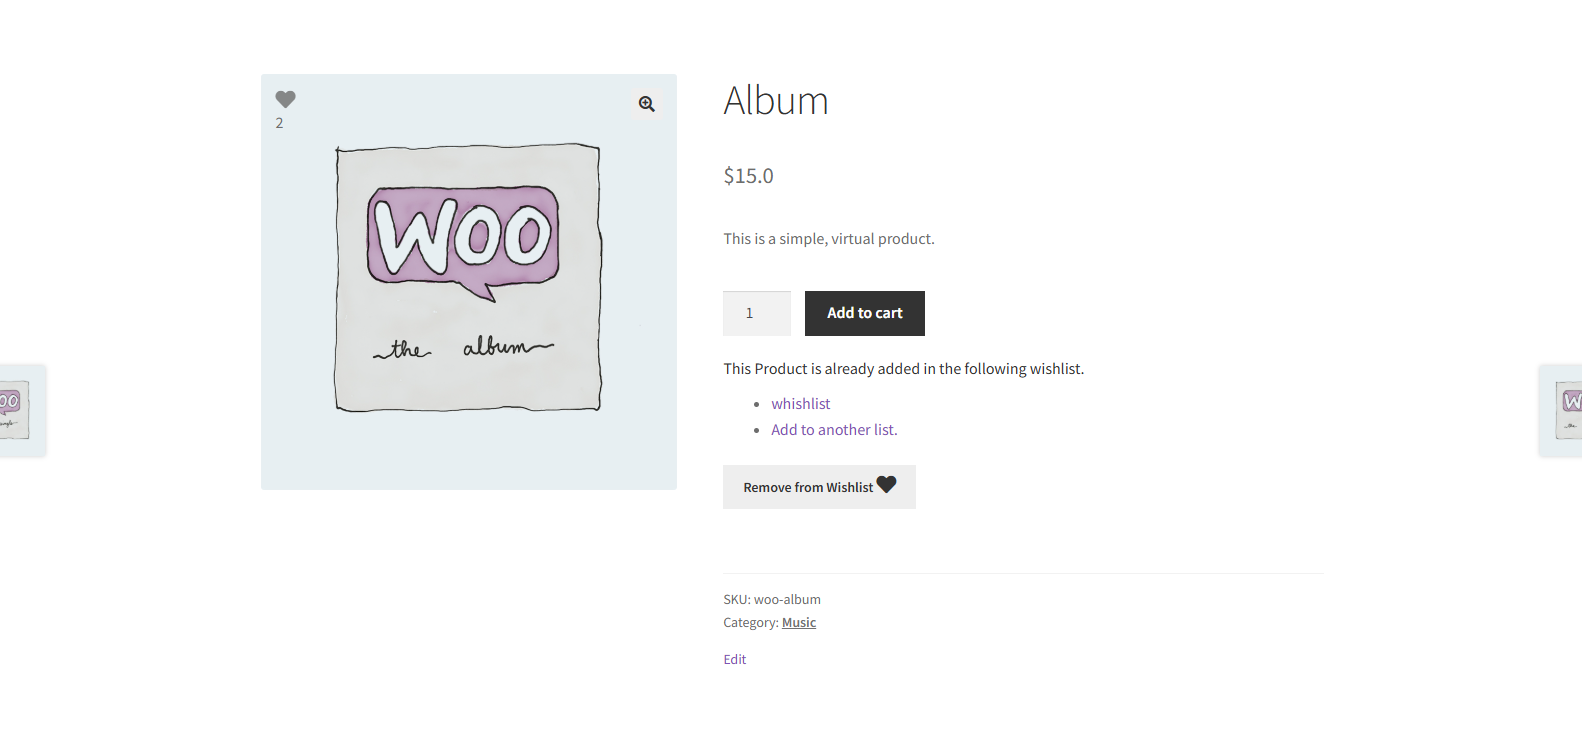Click the quantity input field

tap(756, 313)
